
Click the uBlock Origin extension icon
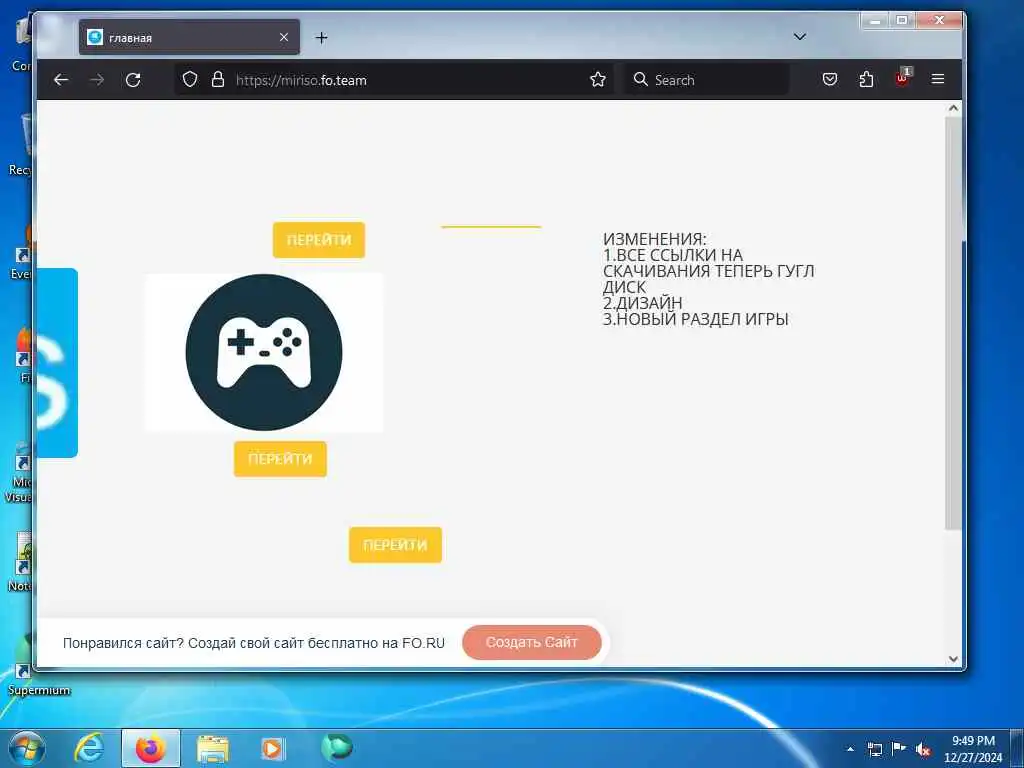(x=903, y=78)
